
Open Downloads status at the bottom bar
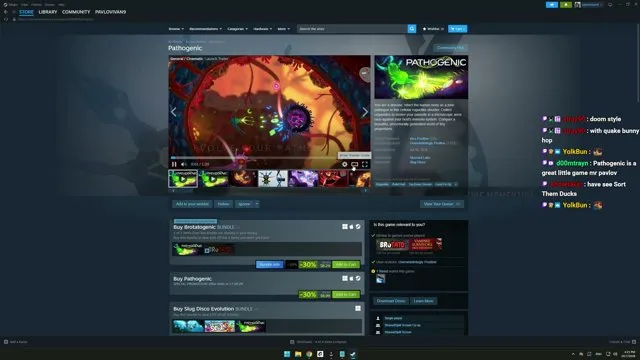click(x=318, y=342)
